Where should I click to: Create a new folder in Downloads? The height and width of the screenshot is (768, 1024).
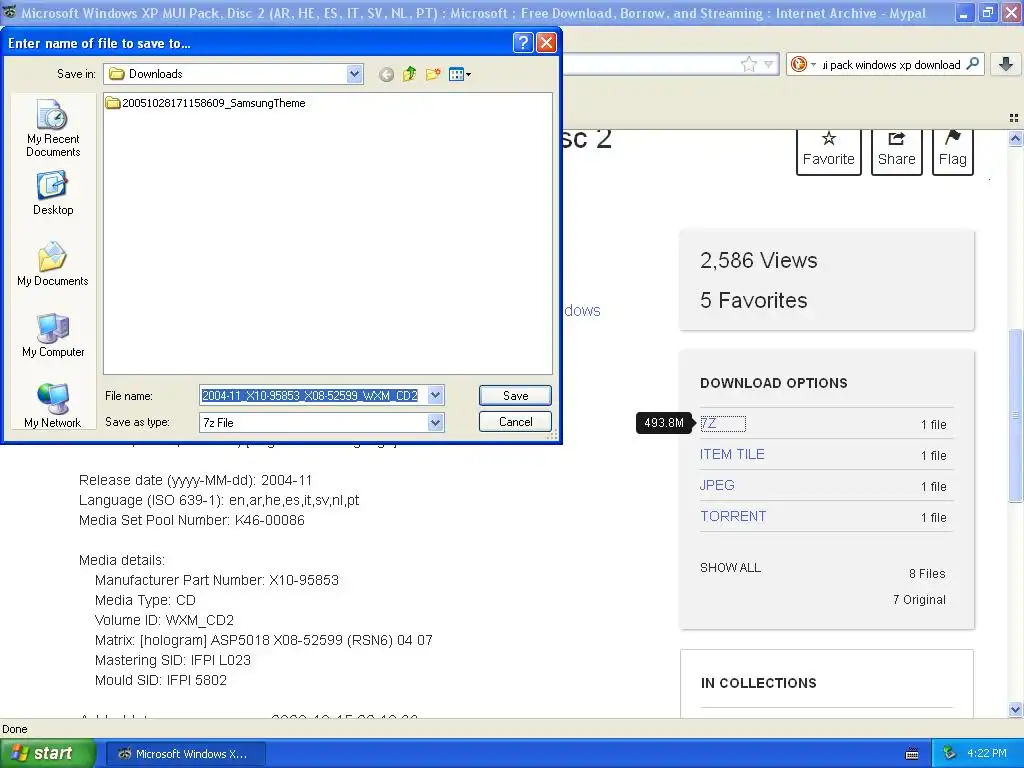click(x=433, y=74)
